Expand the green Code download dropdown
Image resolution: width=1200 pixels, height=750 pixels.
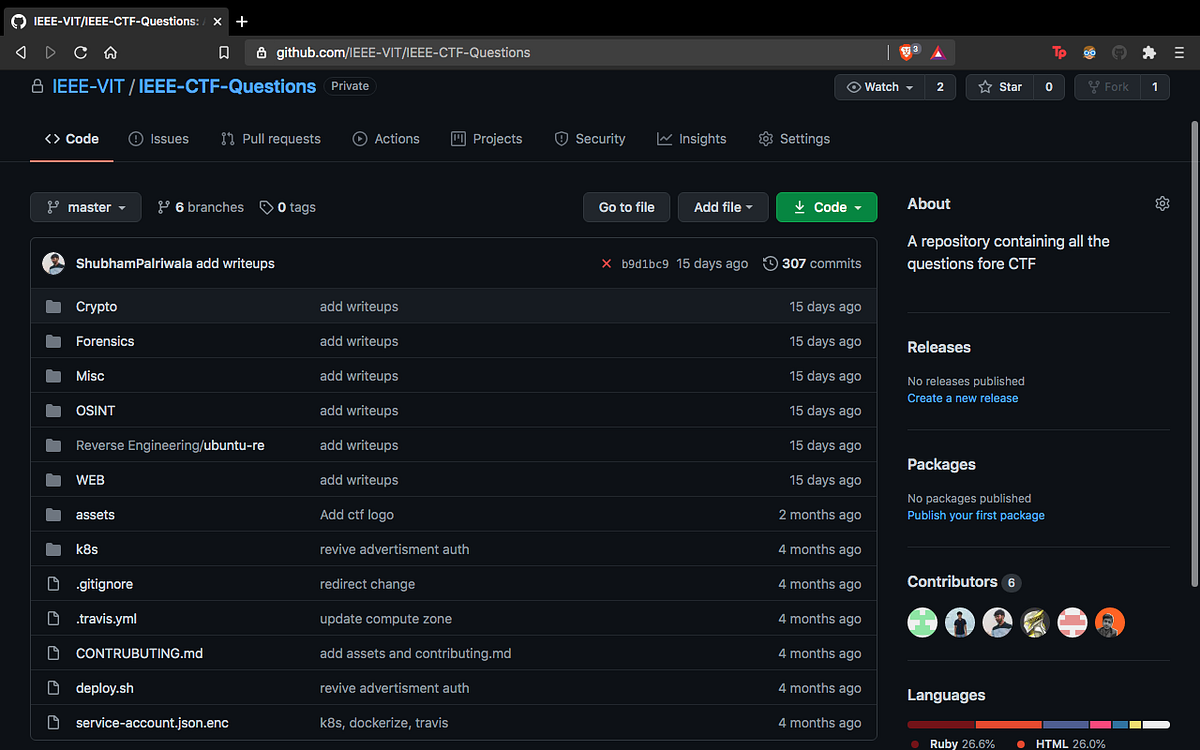pyautogui.click(x=826, y=207)
